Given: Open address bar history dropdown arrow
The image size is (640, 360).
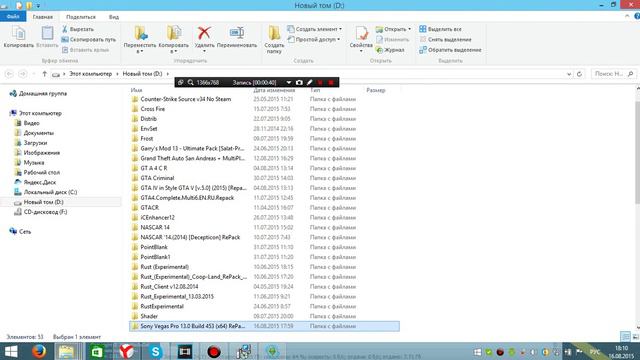Looking at the screenshot, I should tap(569, 74).
